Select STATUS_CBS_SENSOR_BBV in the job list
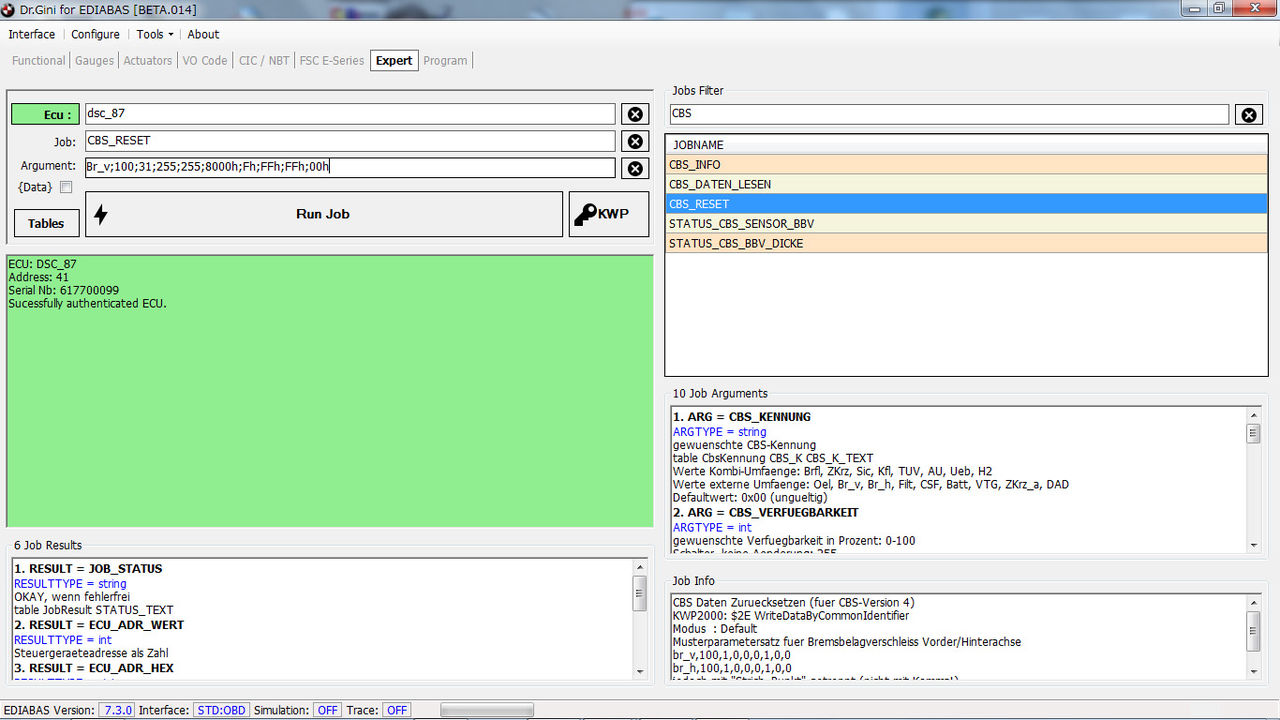Viewport: 1280px width, 720px height. pyautogui.click(x=966, y=224)
